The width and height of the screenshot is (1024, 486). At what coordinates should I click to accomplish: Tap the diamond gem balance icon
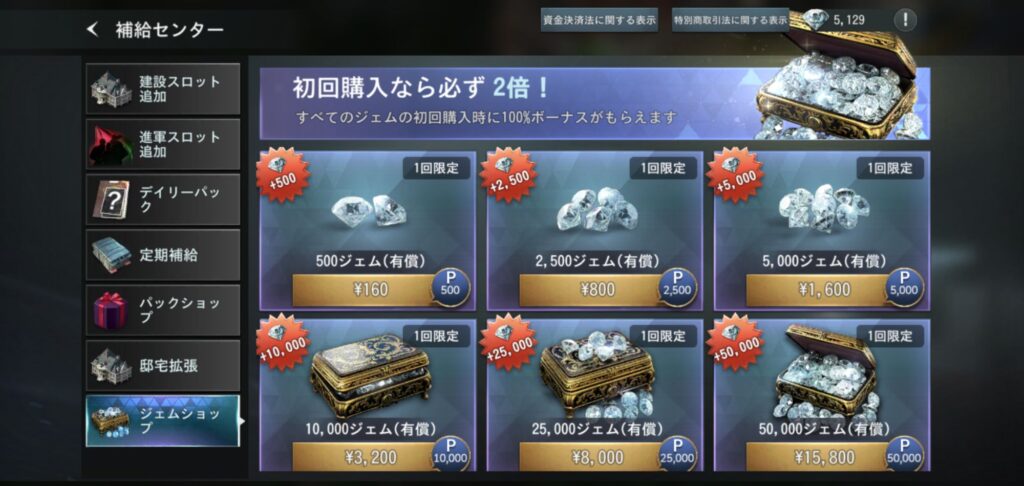point(816,19)
